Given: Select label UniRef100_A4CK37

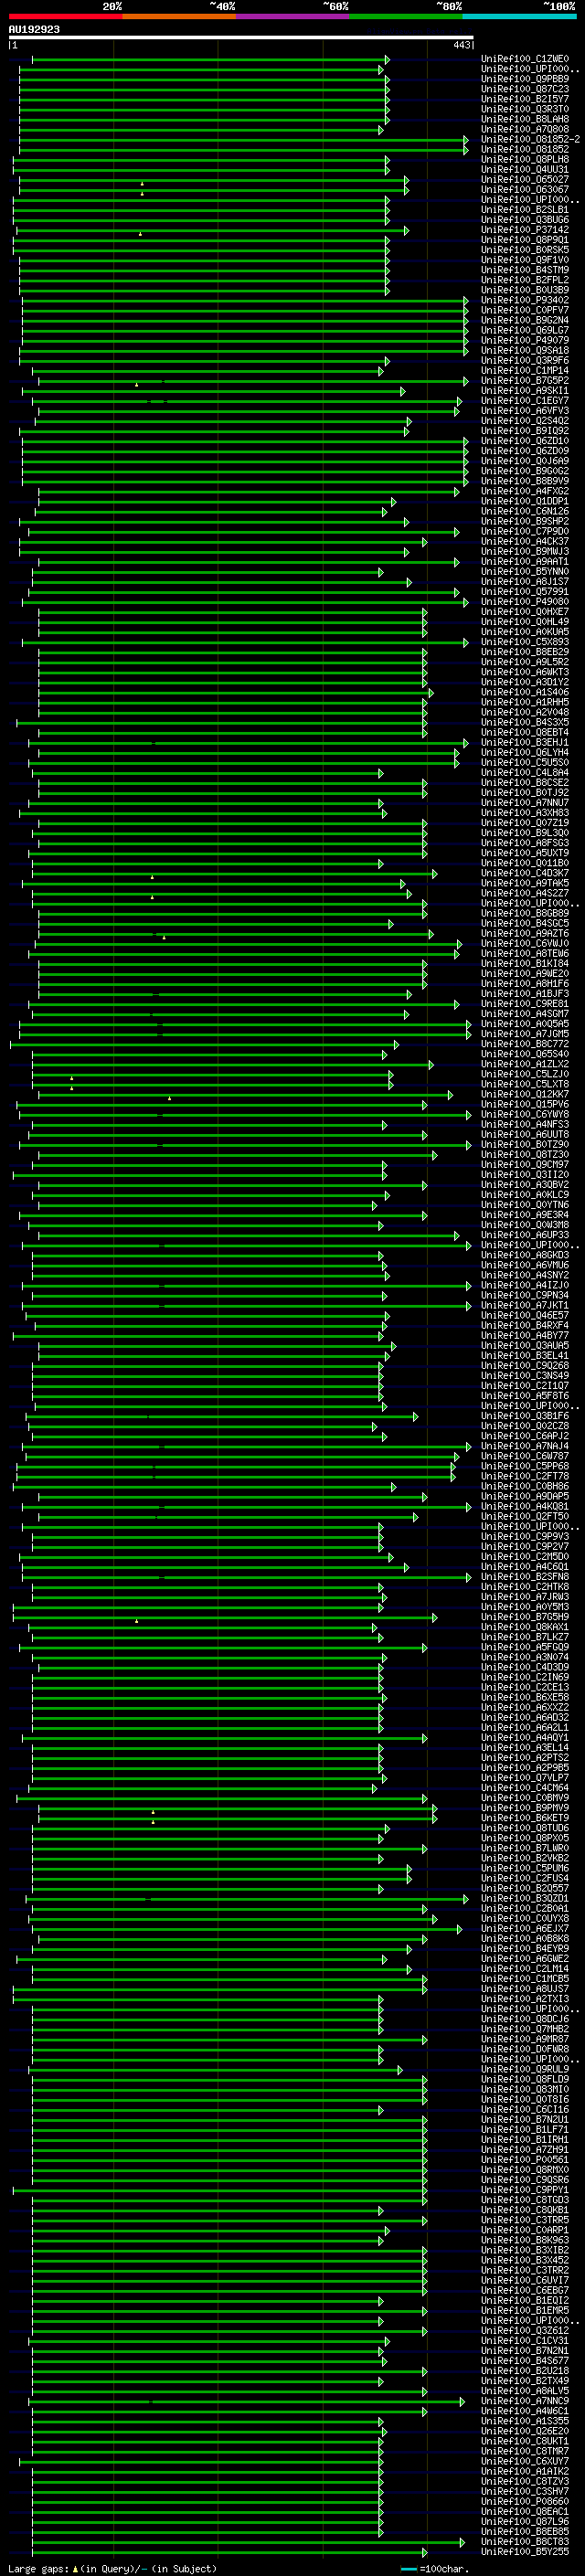Looking at the screenshot, I should [x=525, y=542].
